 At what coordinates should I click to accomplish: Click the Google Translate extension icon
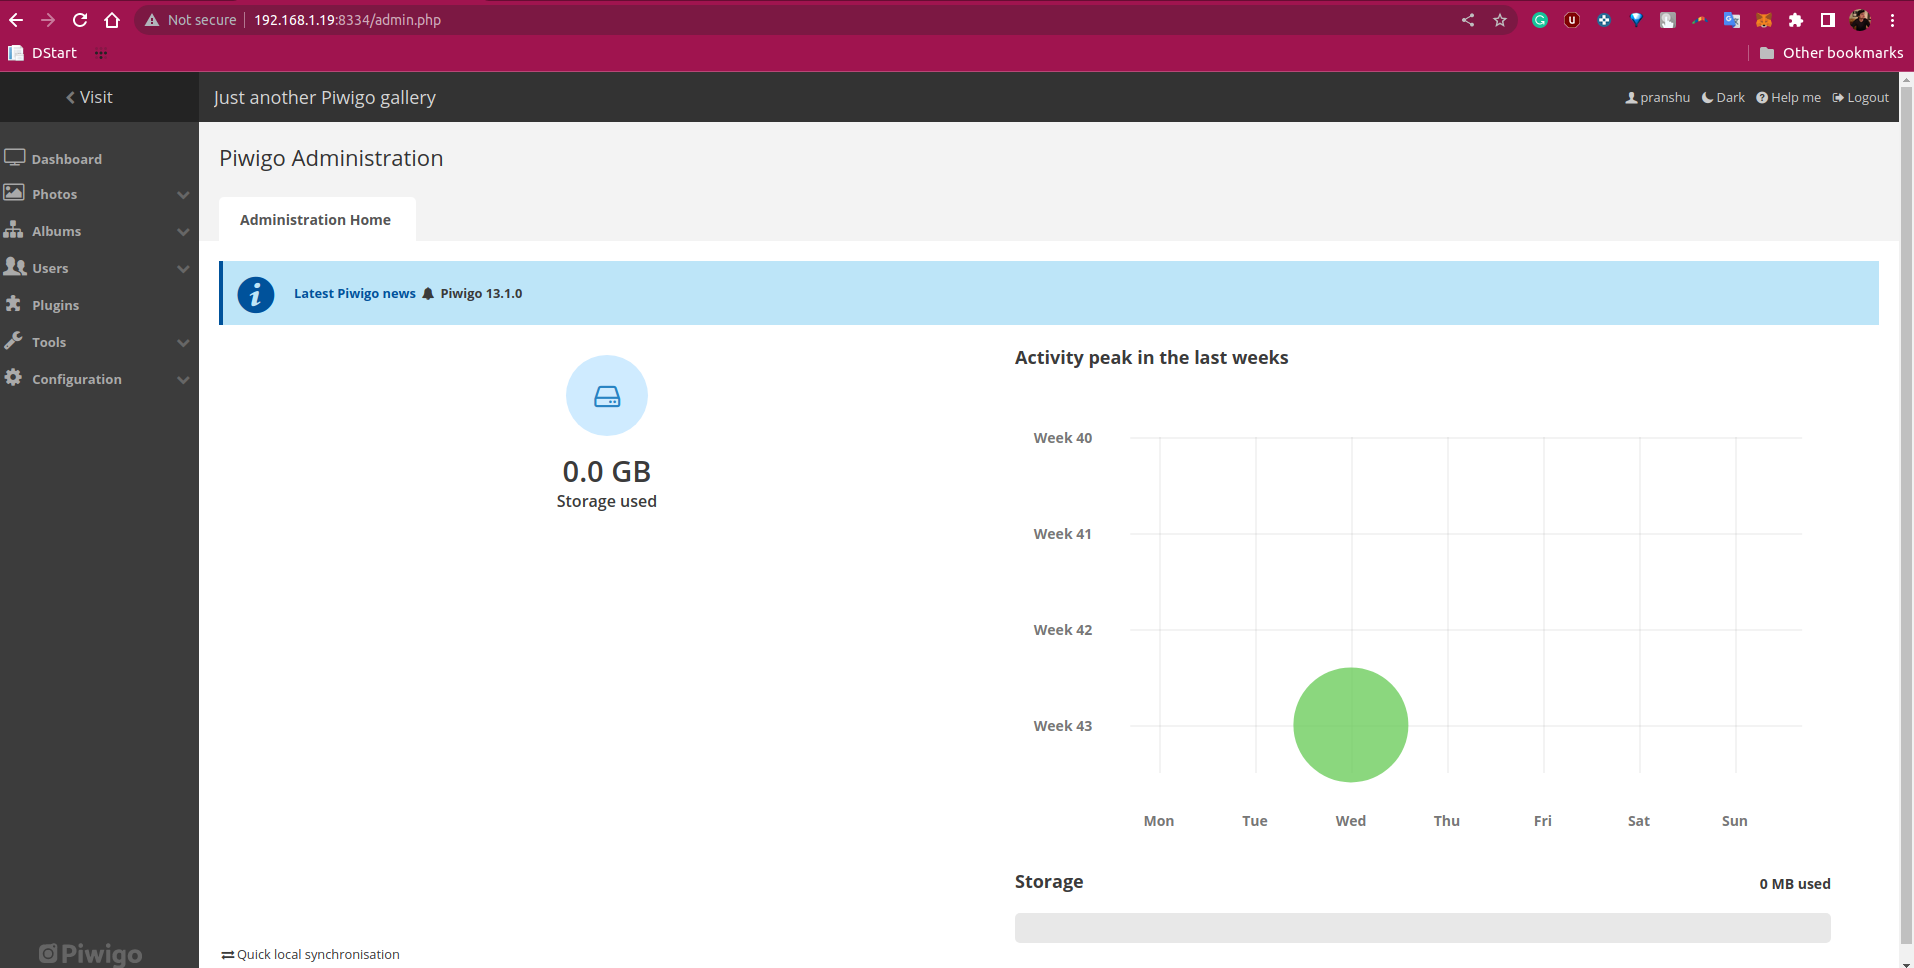pyautogui.click(x=1732, y=20)
